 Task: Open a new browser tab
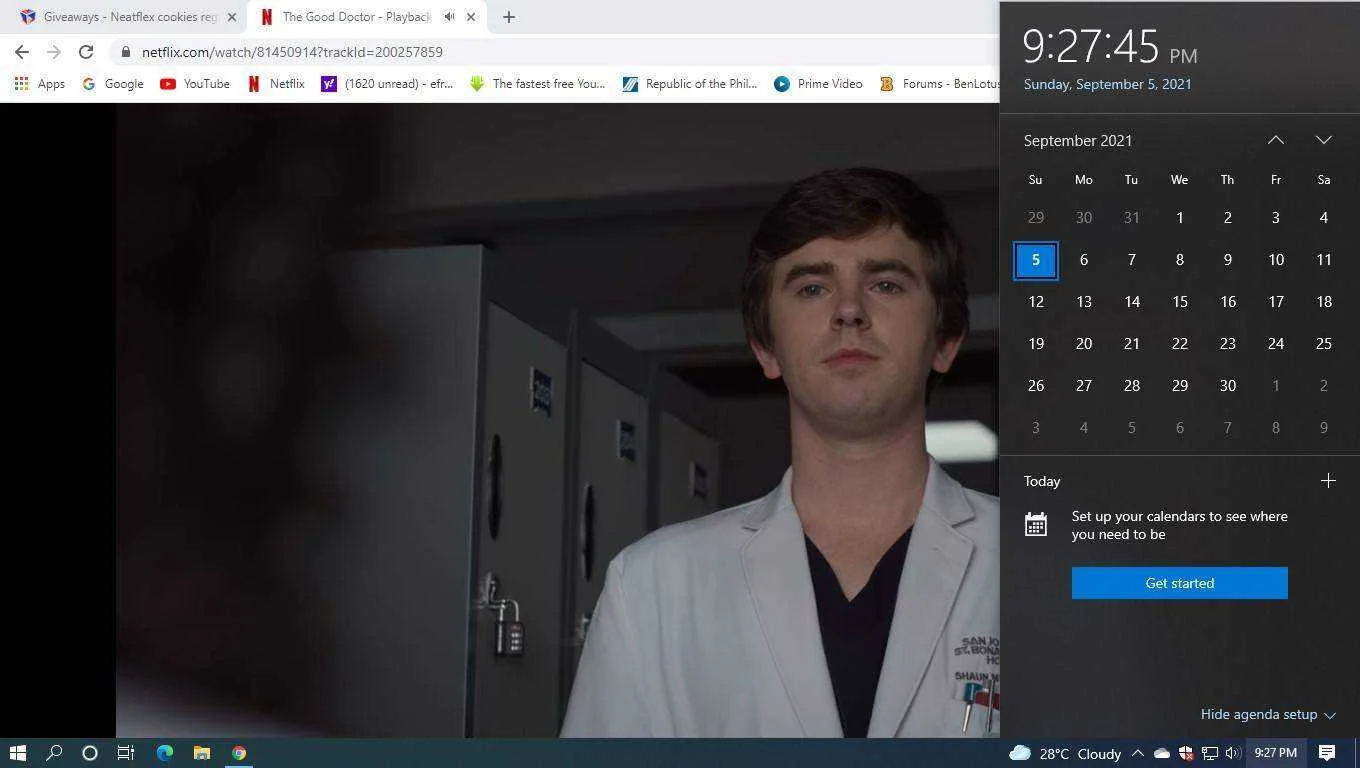tap(508, 17)
